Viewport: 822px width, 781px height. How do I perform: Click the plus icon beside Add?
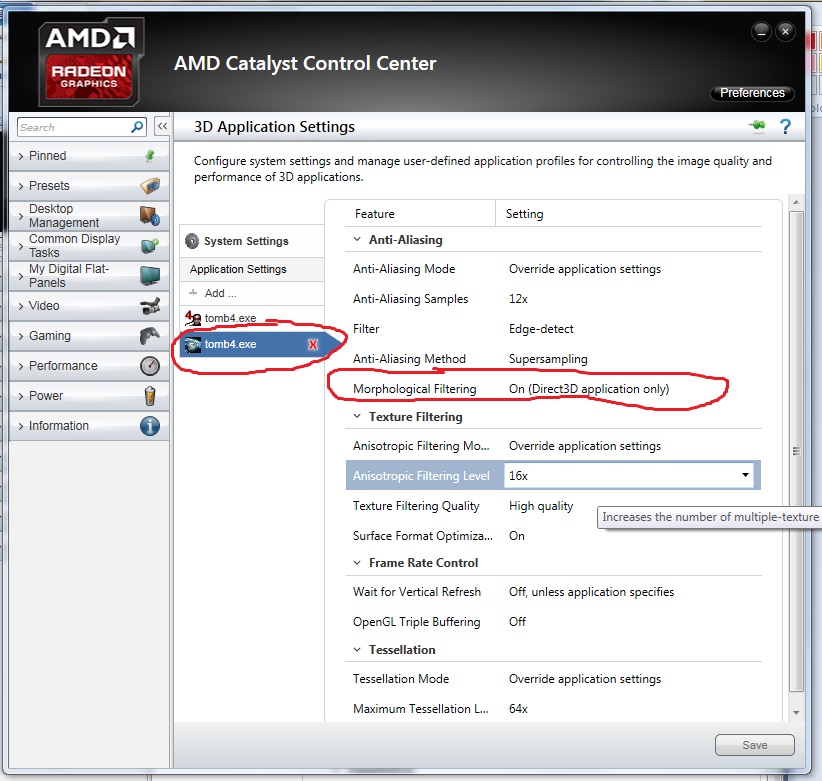coord(193,293)
